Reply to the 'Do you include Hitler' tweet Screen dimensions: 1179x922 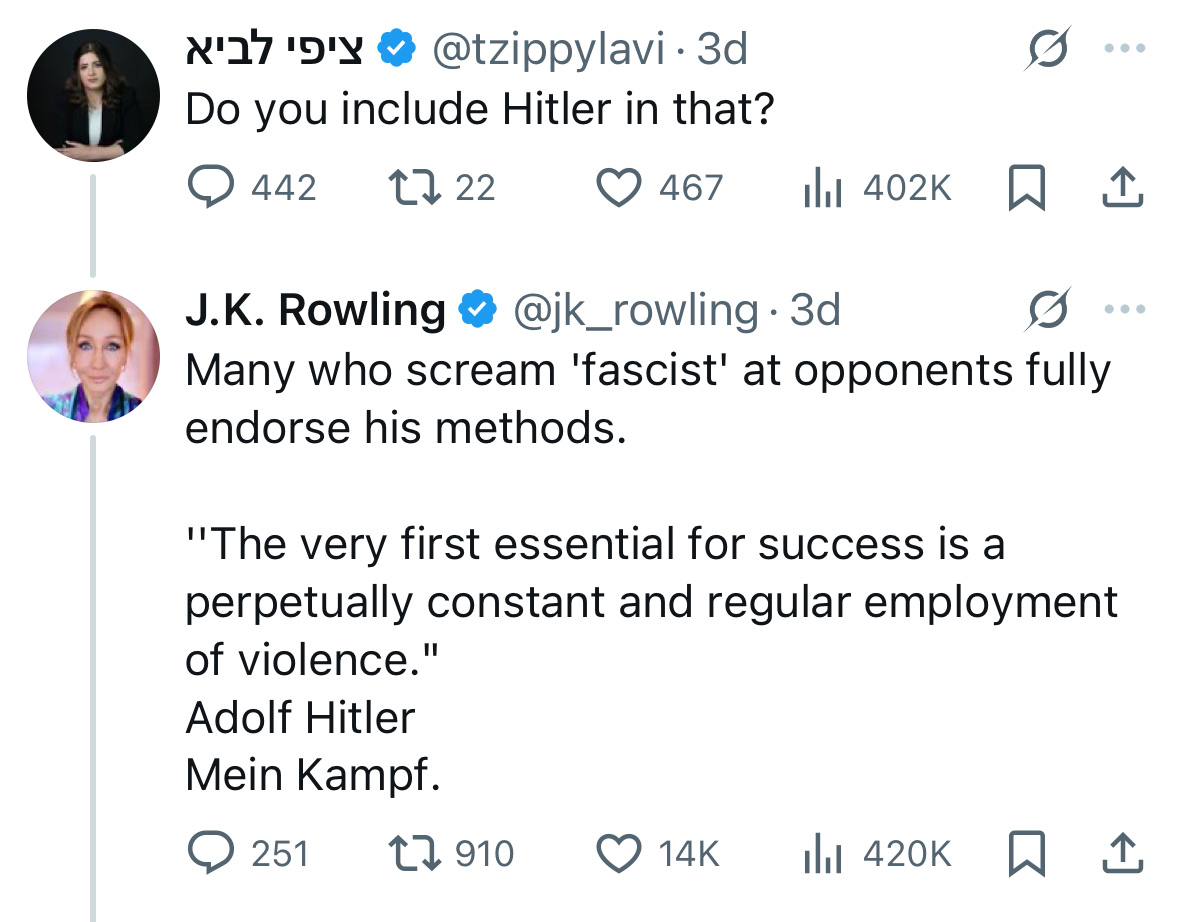211,188
